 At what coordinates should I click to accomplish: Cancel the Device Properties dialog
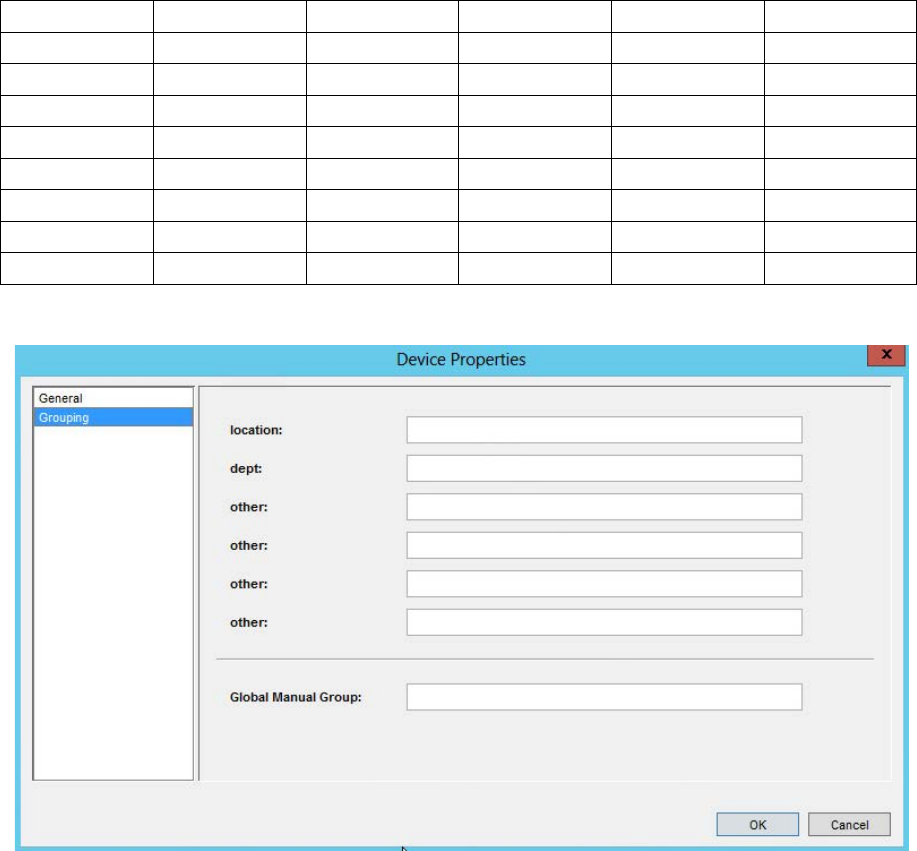(x=849, y=825)
